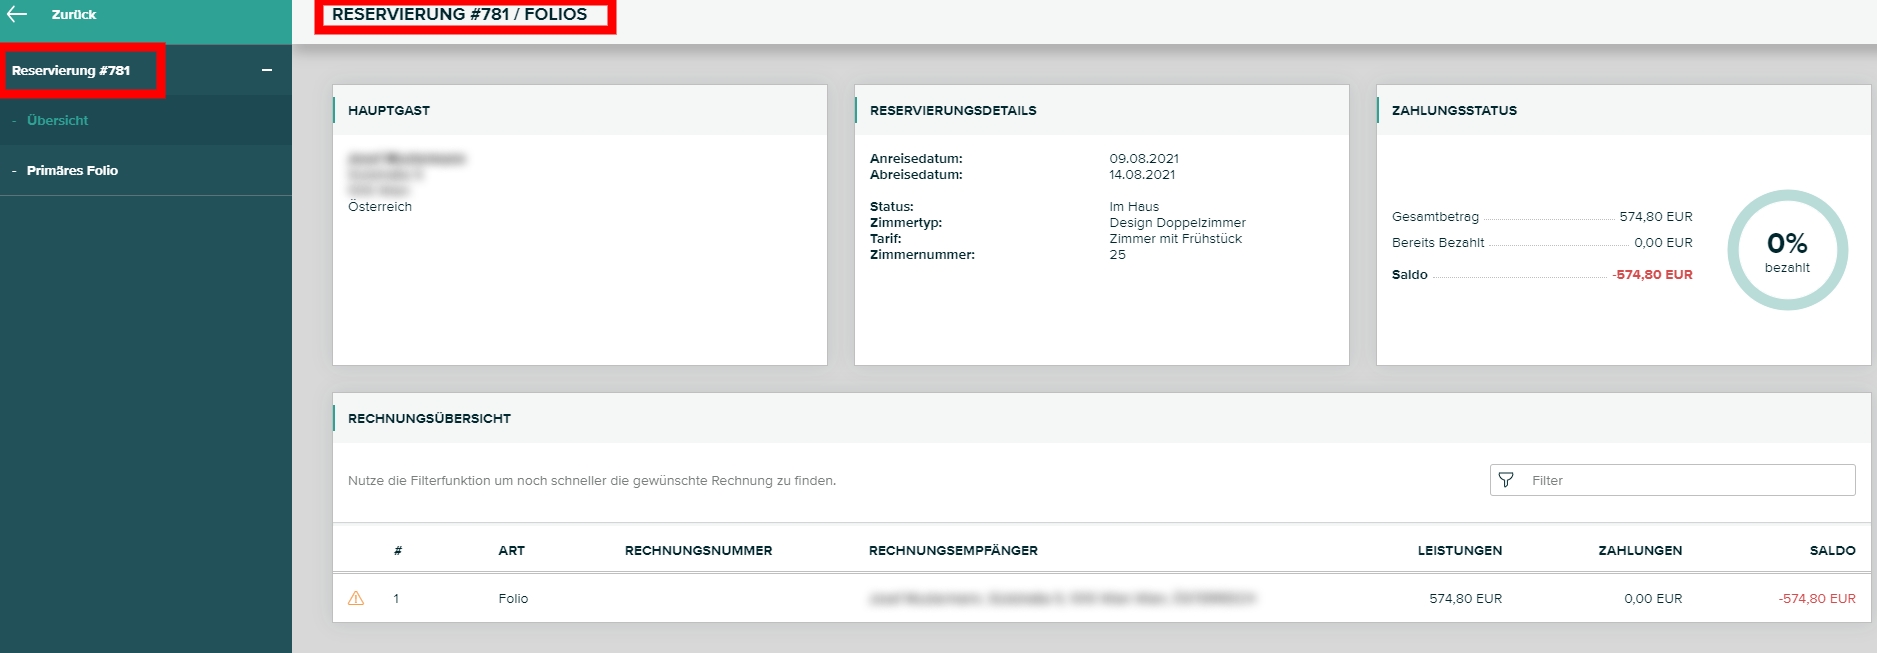The height and width of the screenshot is (653, 1877).
Task: Sort by the ART column header
Action: coord(511,550)
